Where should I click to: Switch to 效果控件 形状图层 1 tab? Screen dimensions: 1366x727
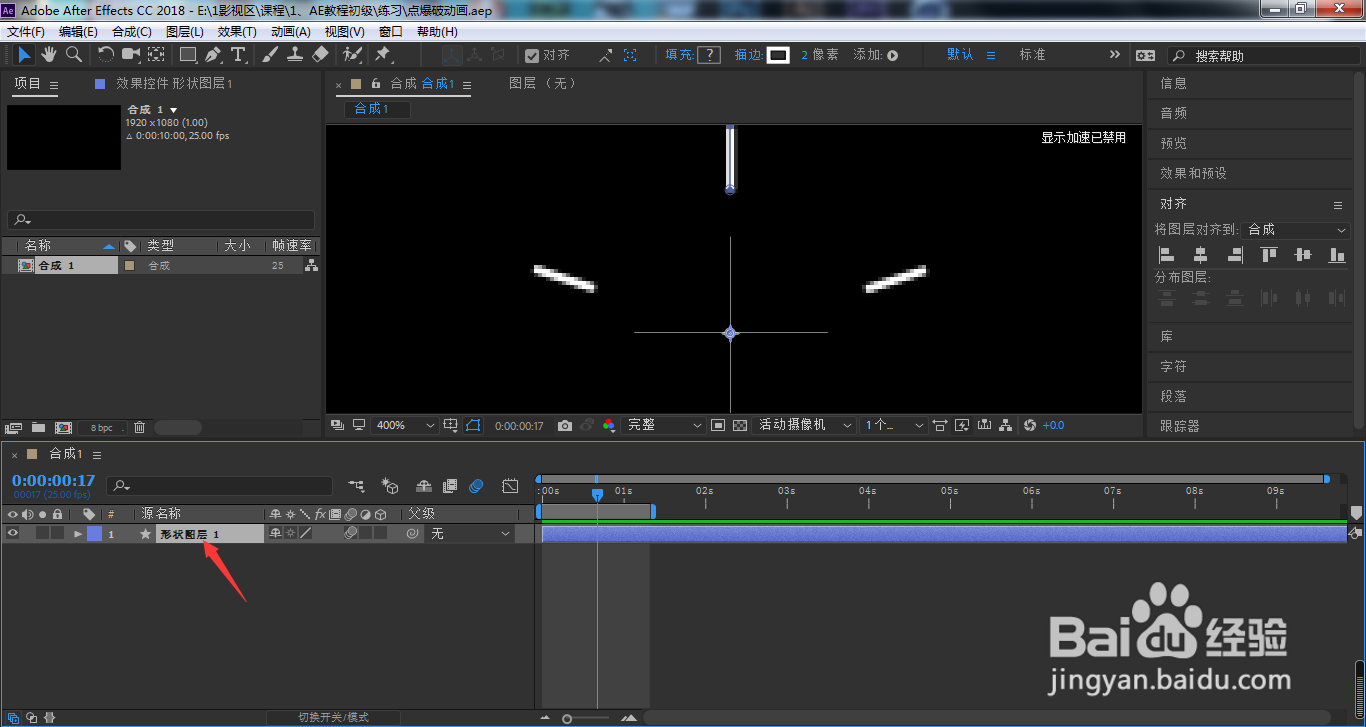pos(174,84)
